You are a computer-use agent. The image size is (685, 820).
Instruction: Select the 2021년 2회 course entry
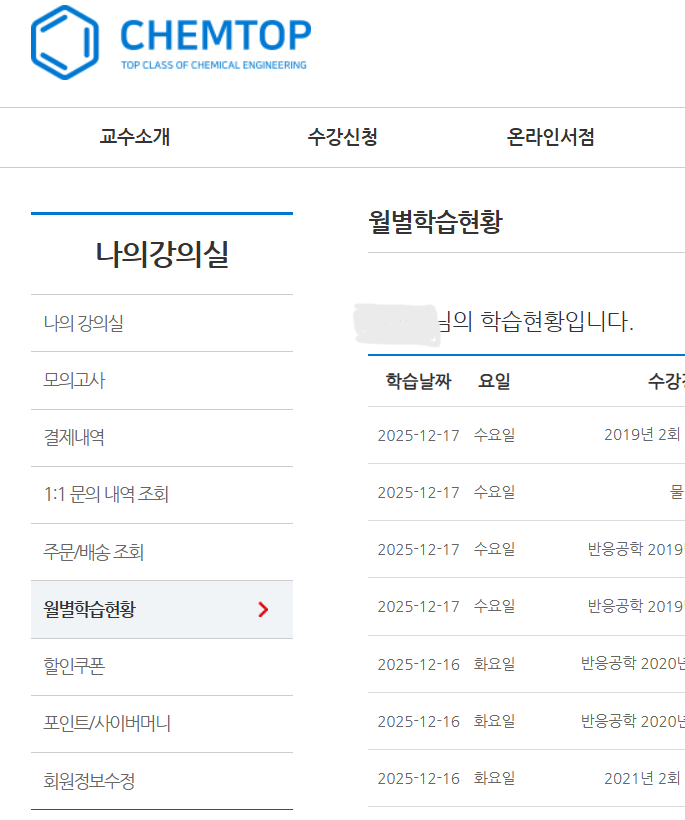(643, 778)
